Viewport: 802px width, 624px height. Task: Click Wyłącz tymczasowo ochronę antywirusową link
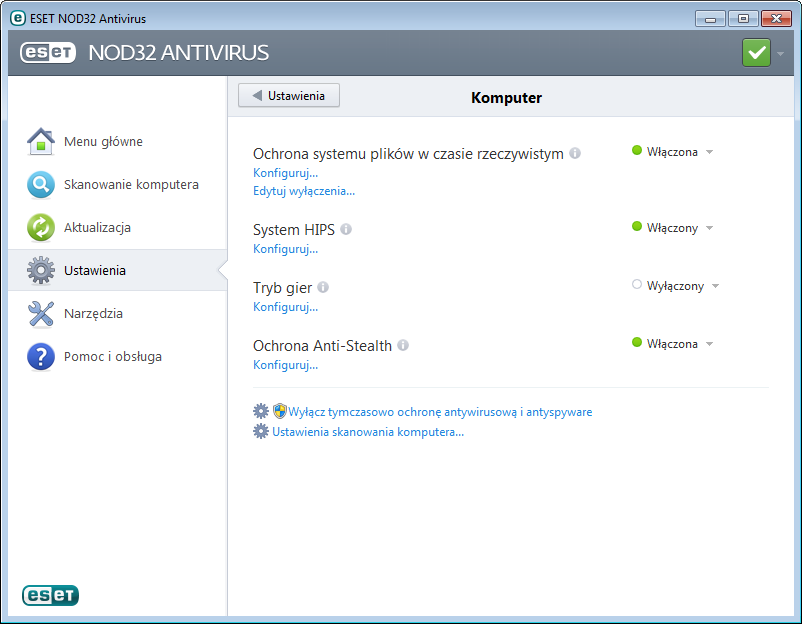440,412
